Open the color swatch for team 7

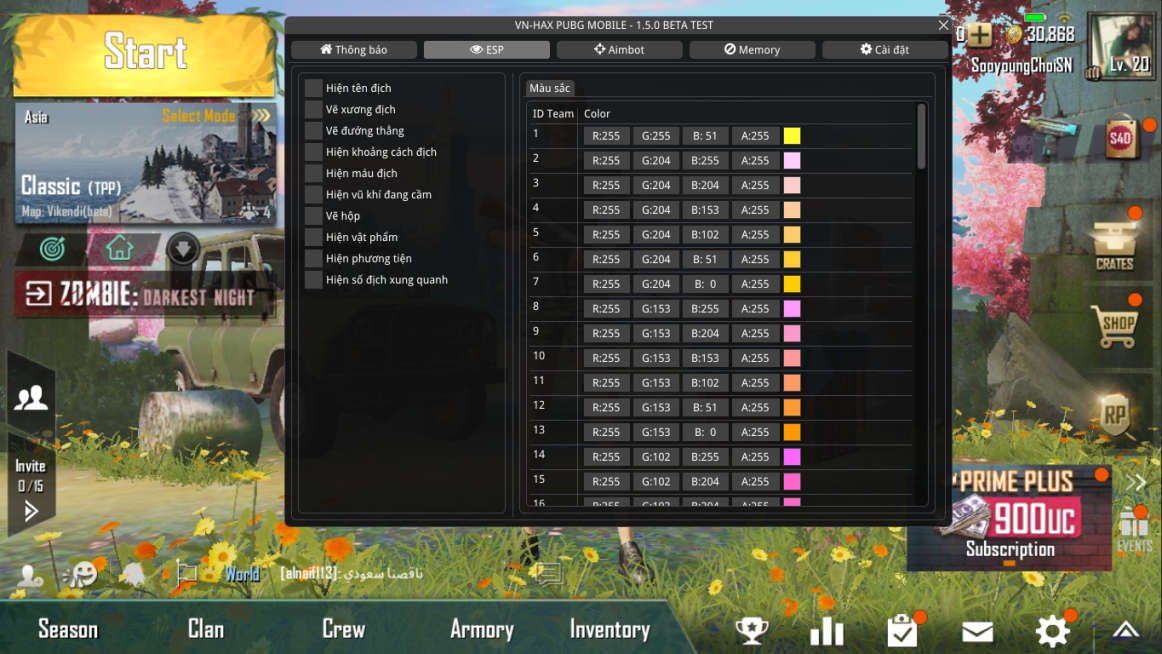792,284
